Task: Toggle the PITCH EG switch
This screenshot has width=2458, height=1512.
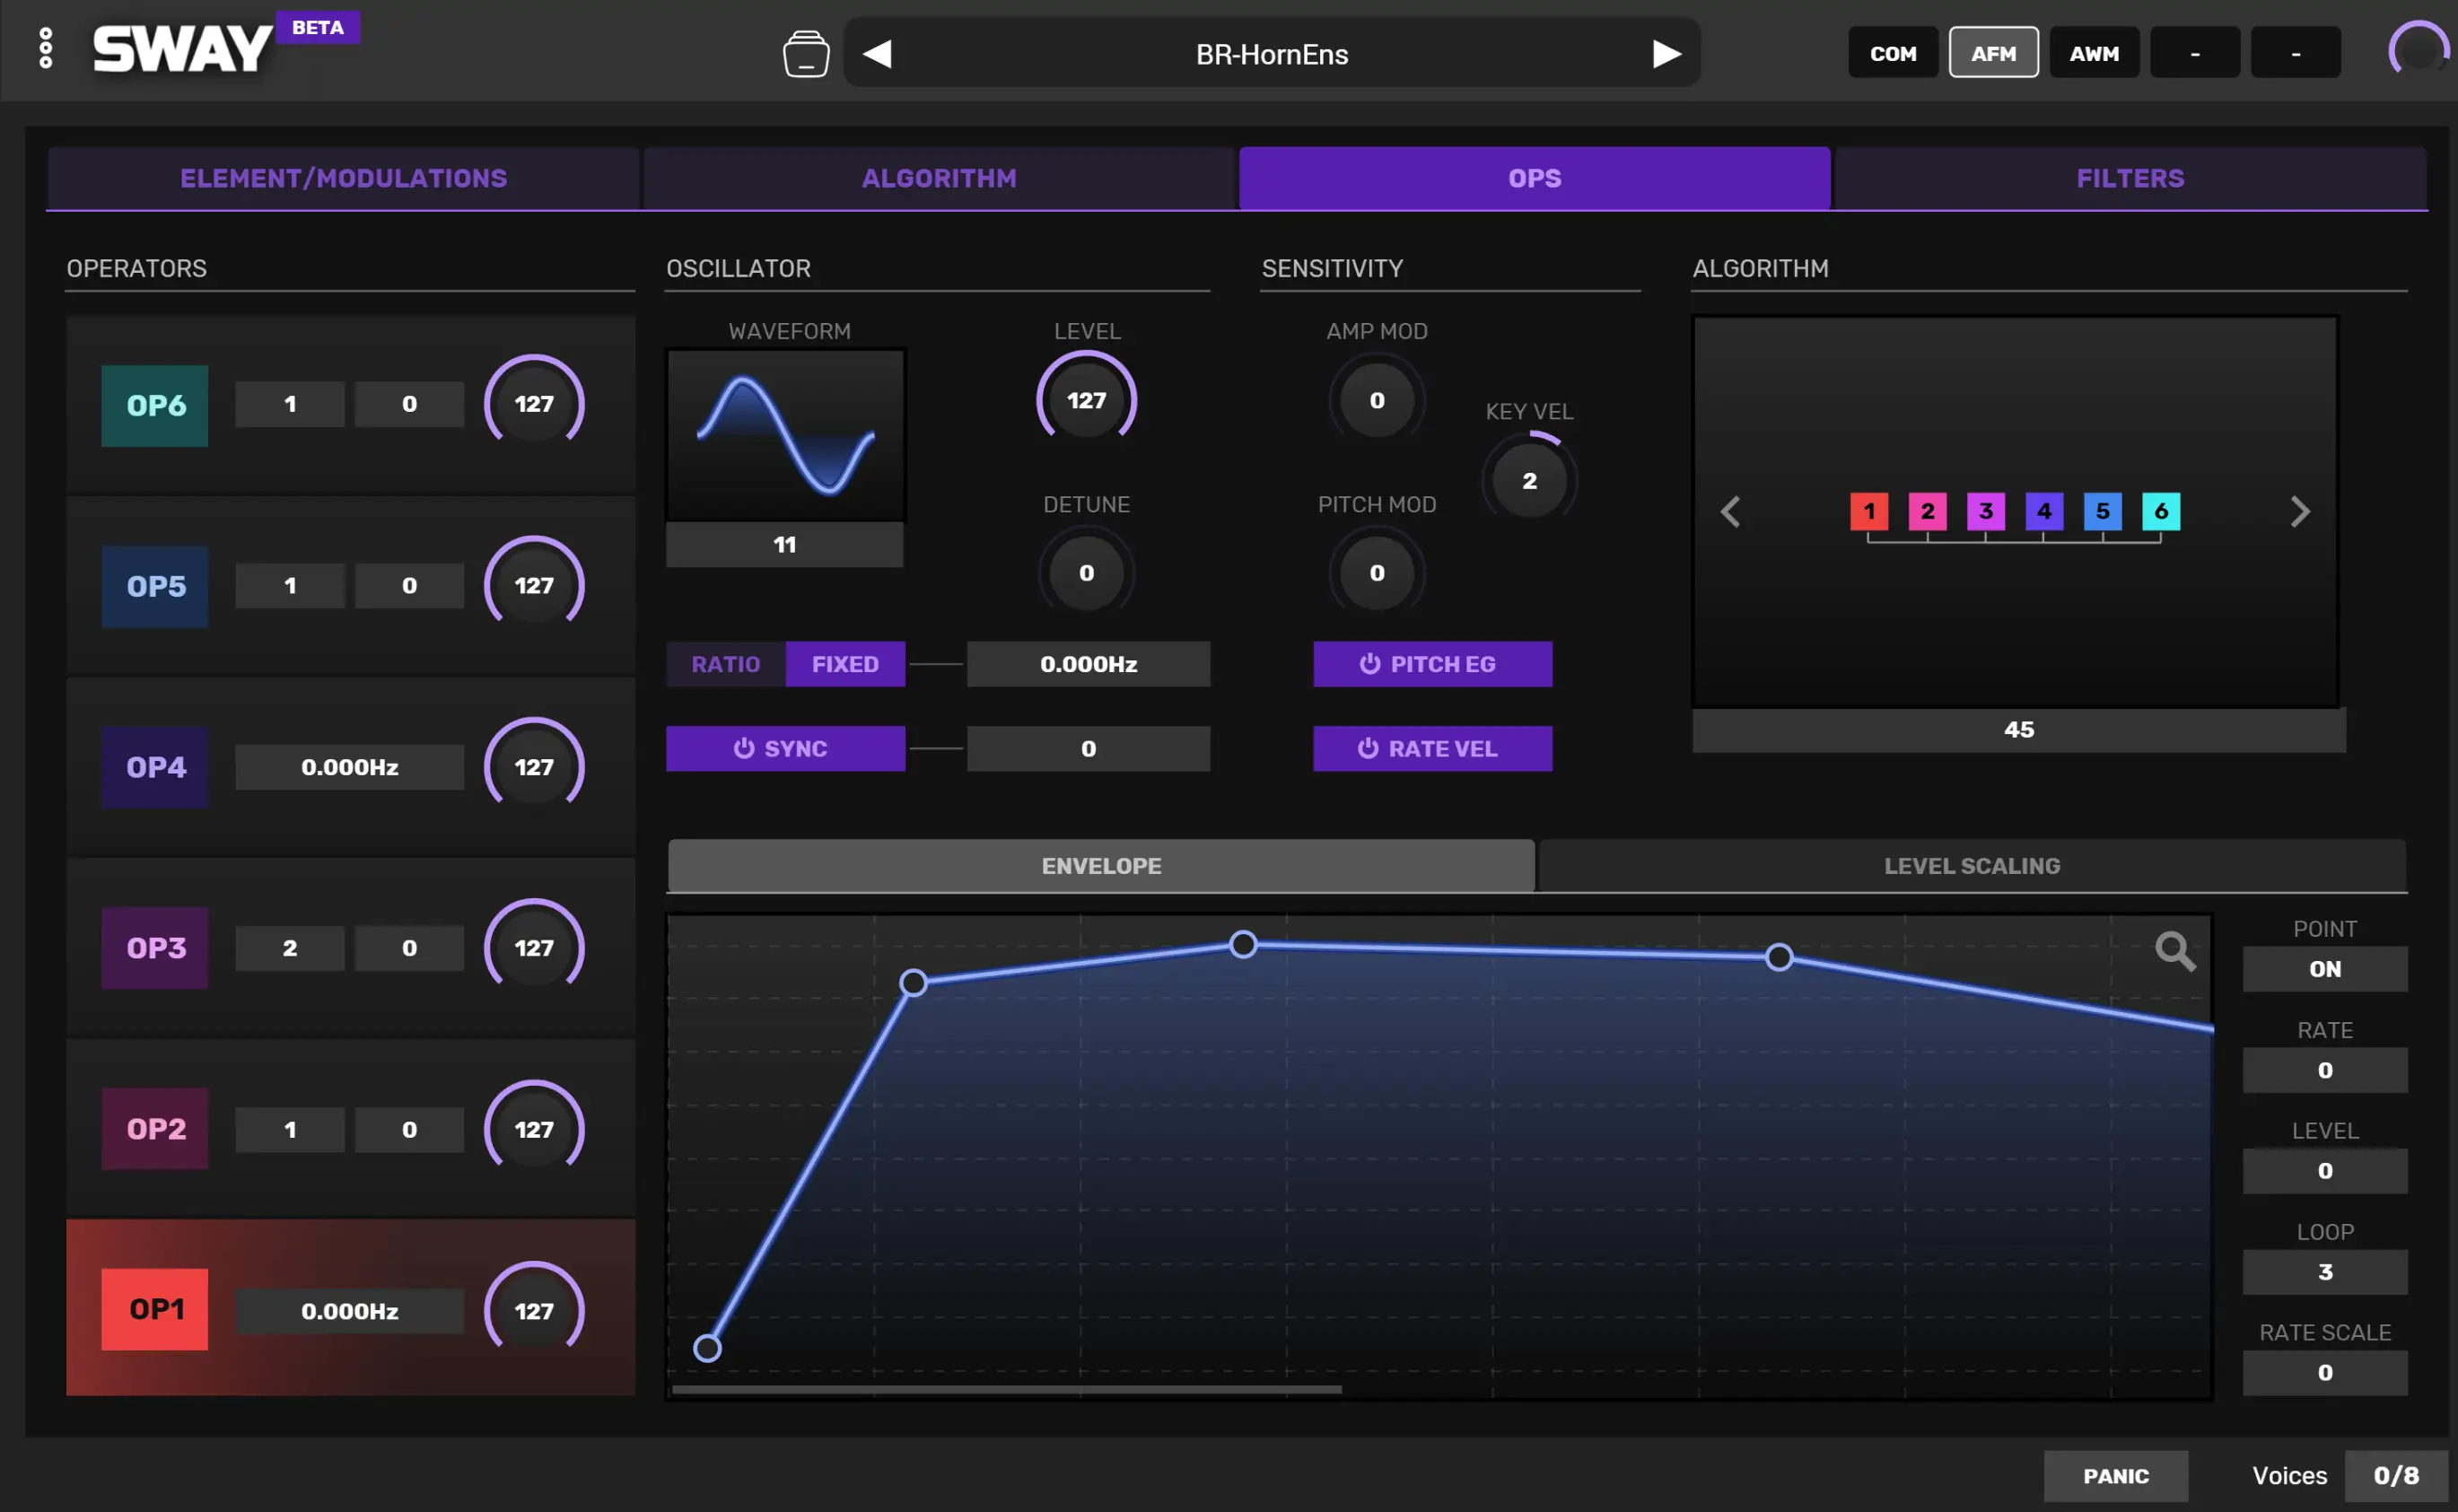Action: pos(1432,664)
